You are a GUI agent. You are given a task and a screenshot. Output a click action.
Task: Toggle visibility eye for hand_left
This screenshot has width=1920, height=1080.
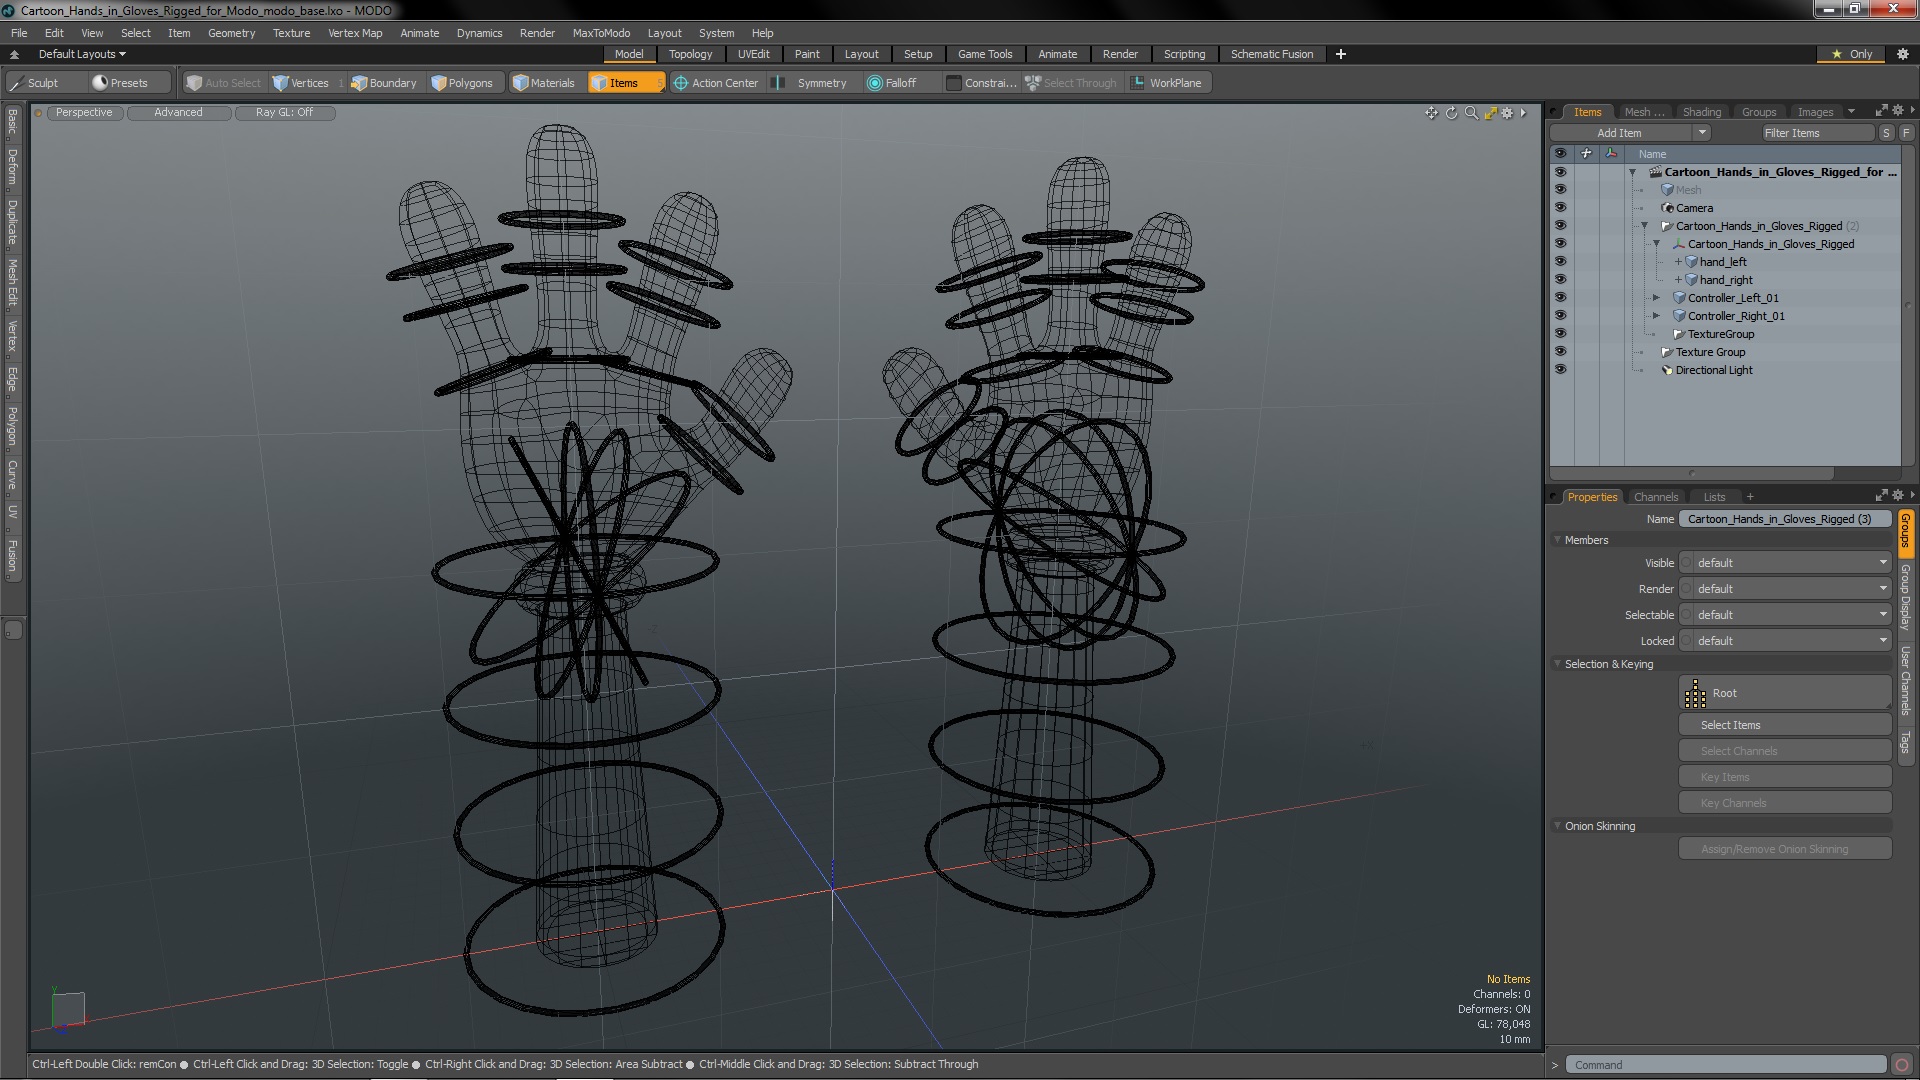coord(1560,262)
